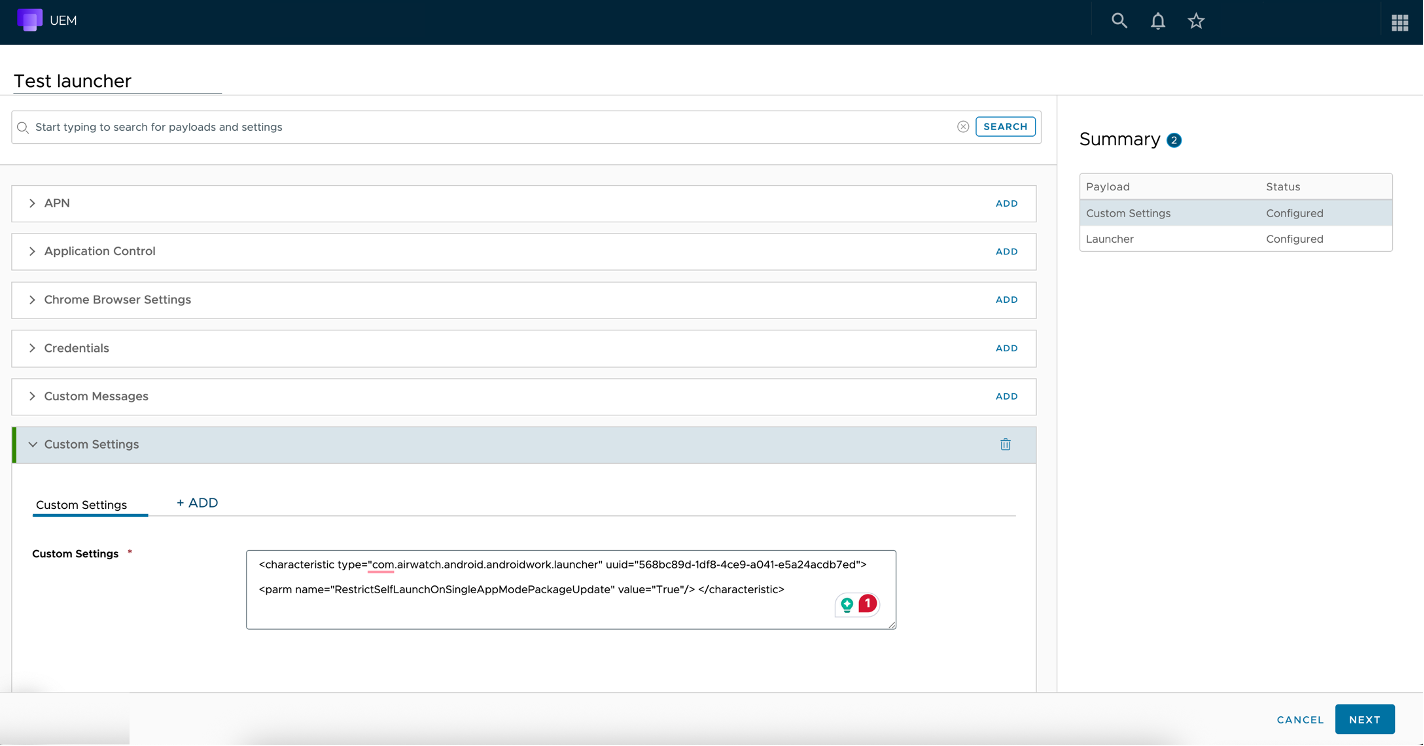Collapse the Custom Settings section
This screenshot has width=1424, height=746.
click(x=33, y=444)
